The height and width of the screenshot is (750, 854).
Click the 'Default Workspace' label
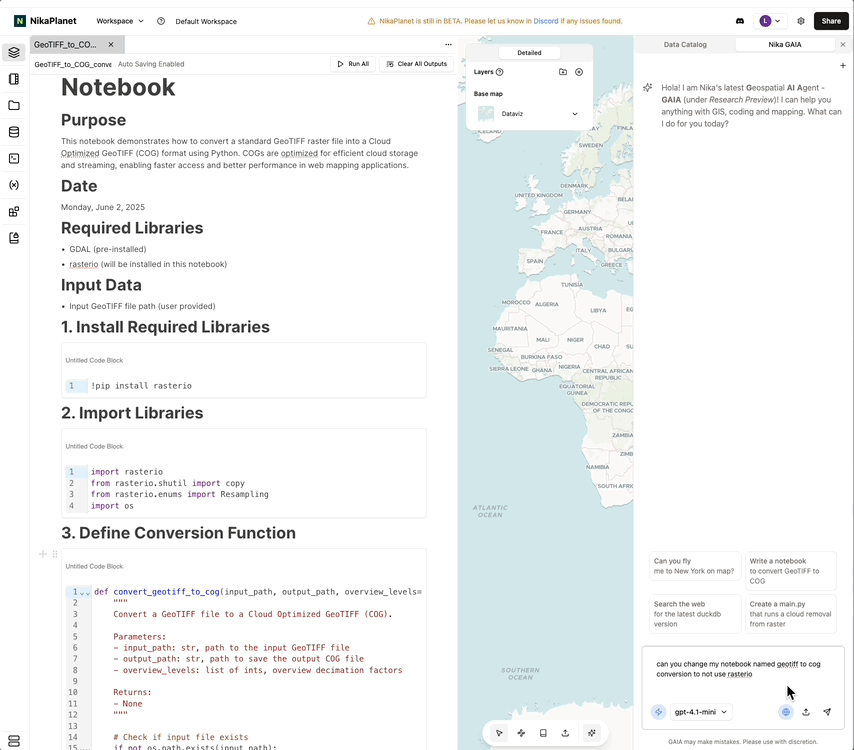206,21
